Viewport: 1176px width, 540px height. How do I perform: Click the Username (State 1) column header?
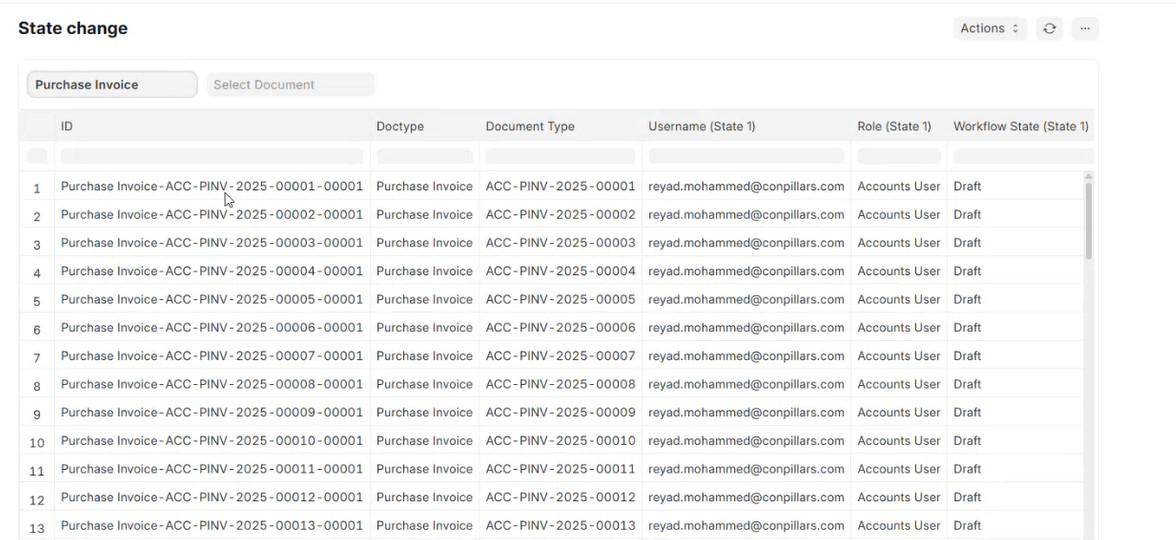pos(702,126)
